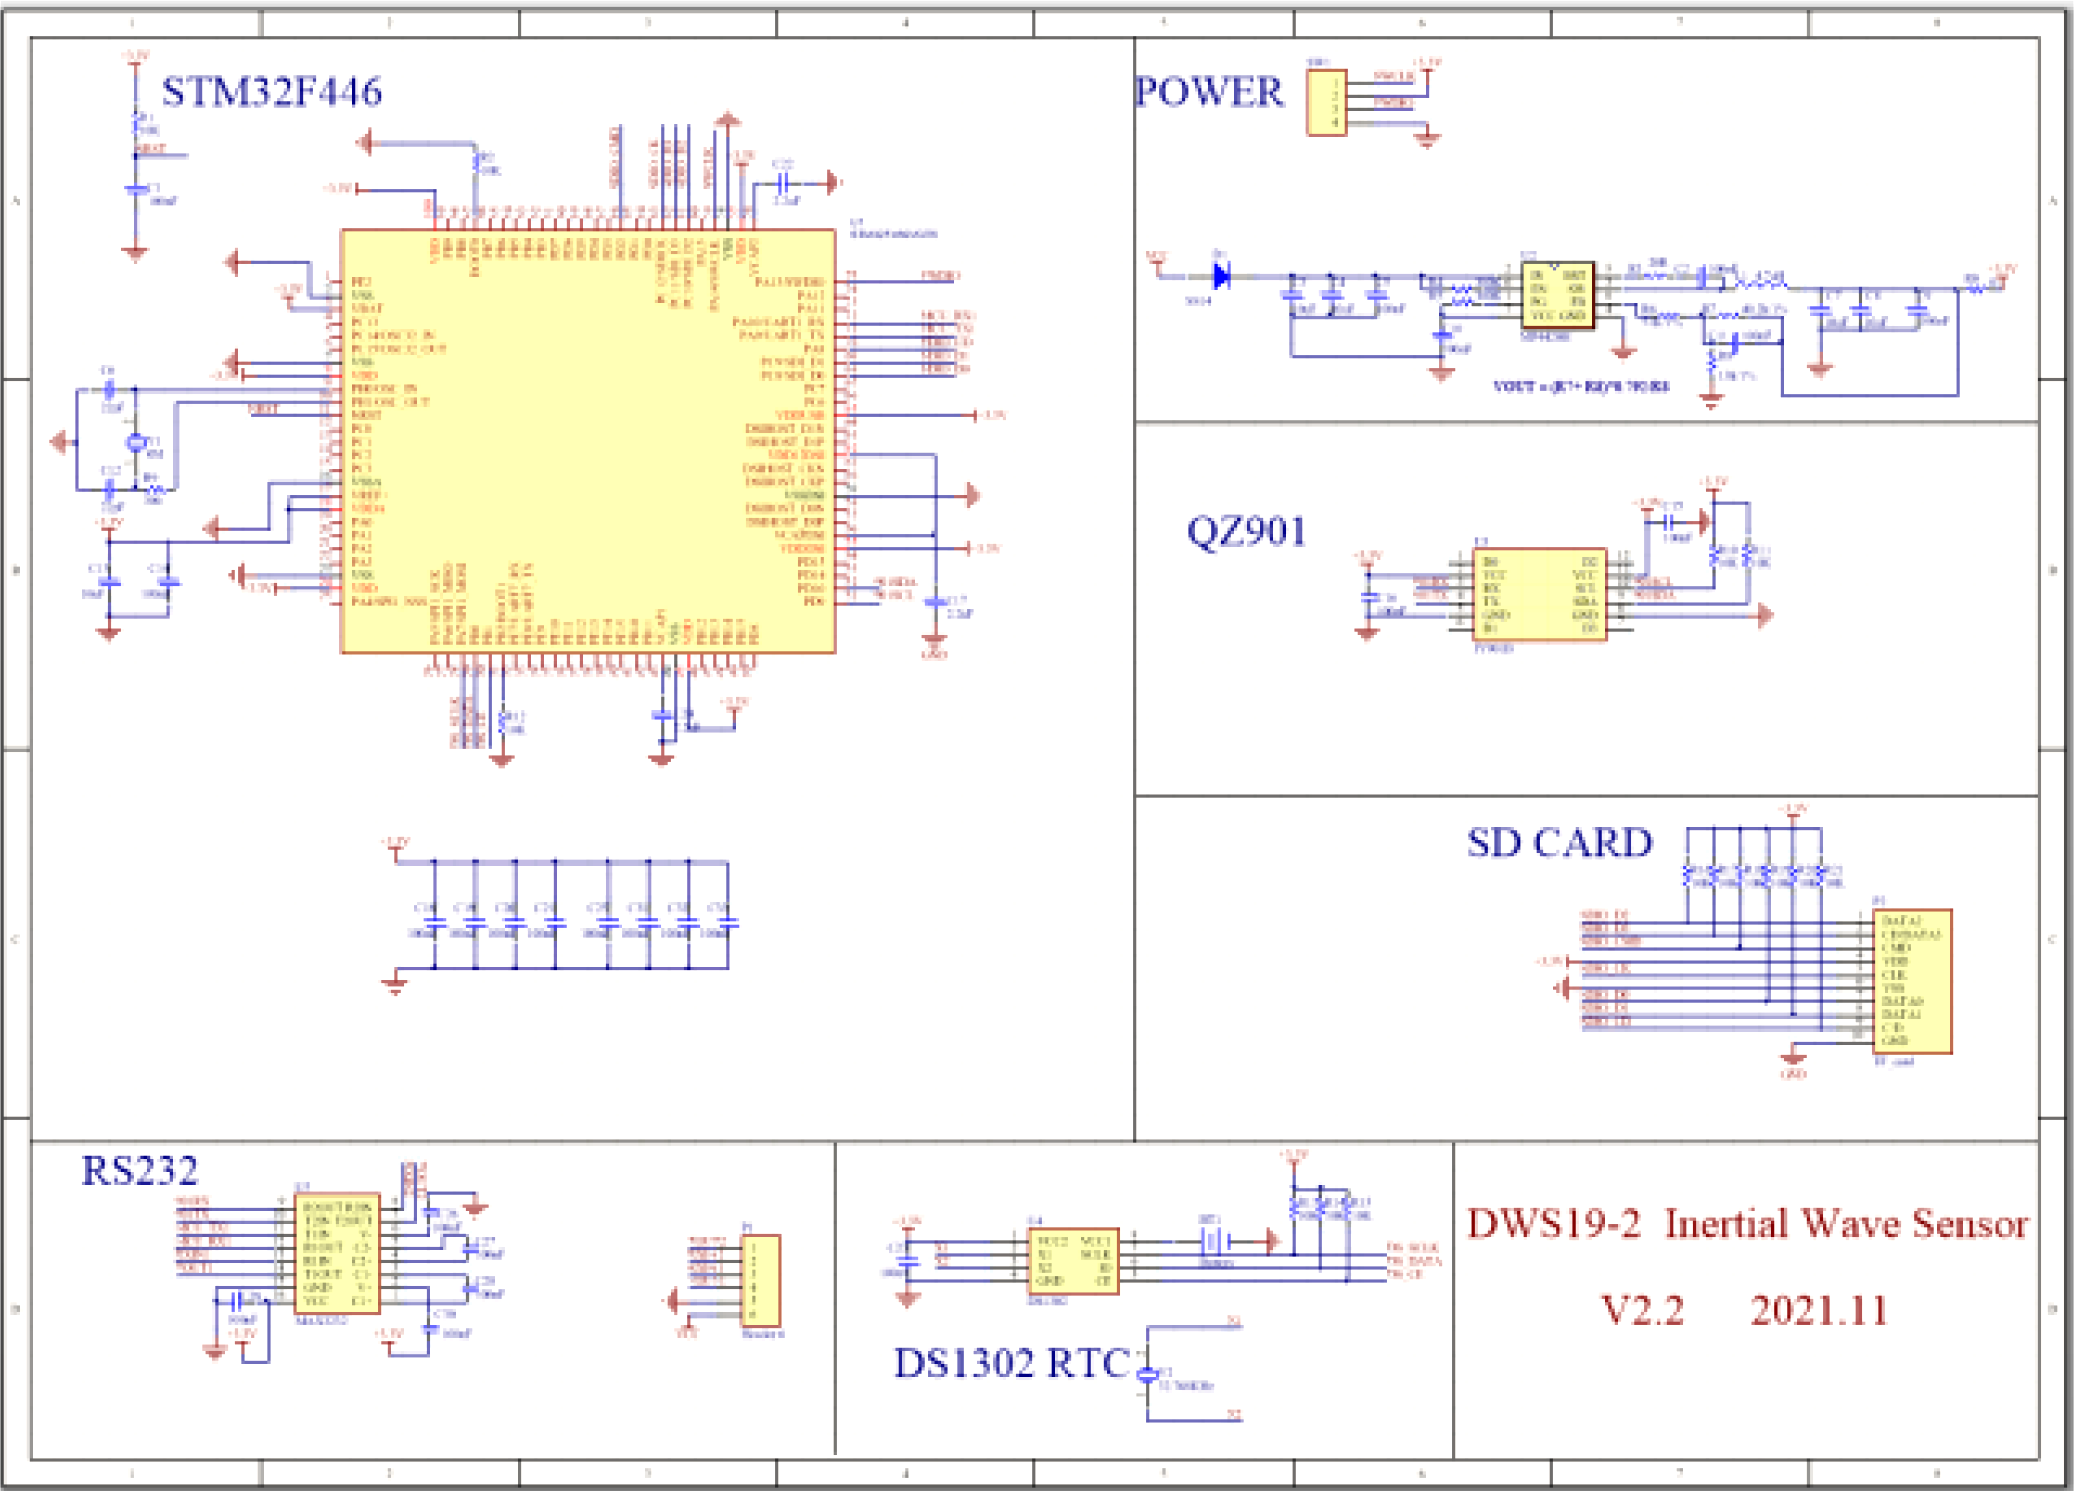Click the POWER section heading
Screen dimensions: 2074x1491
[1208, 92]
